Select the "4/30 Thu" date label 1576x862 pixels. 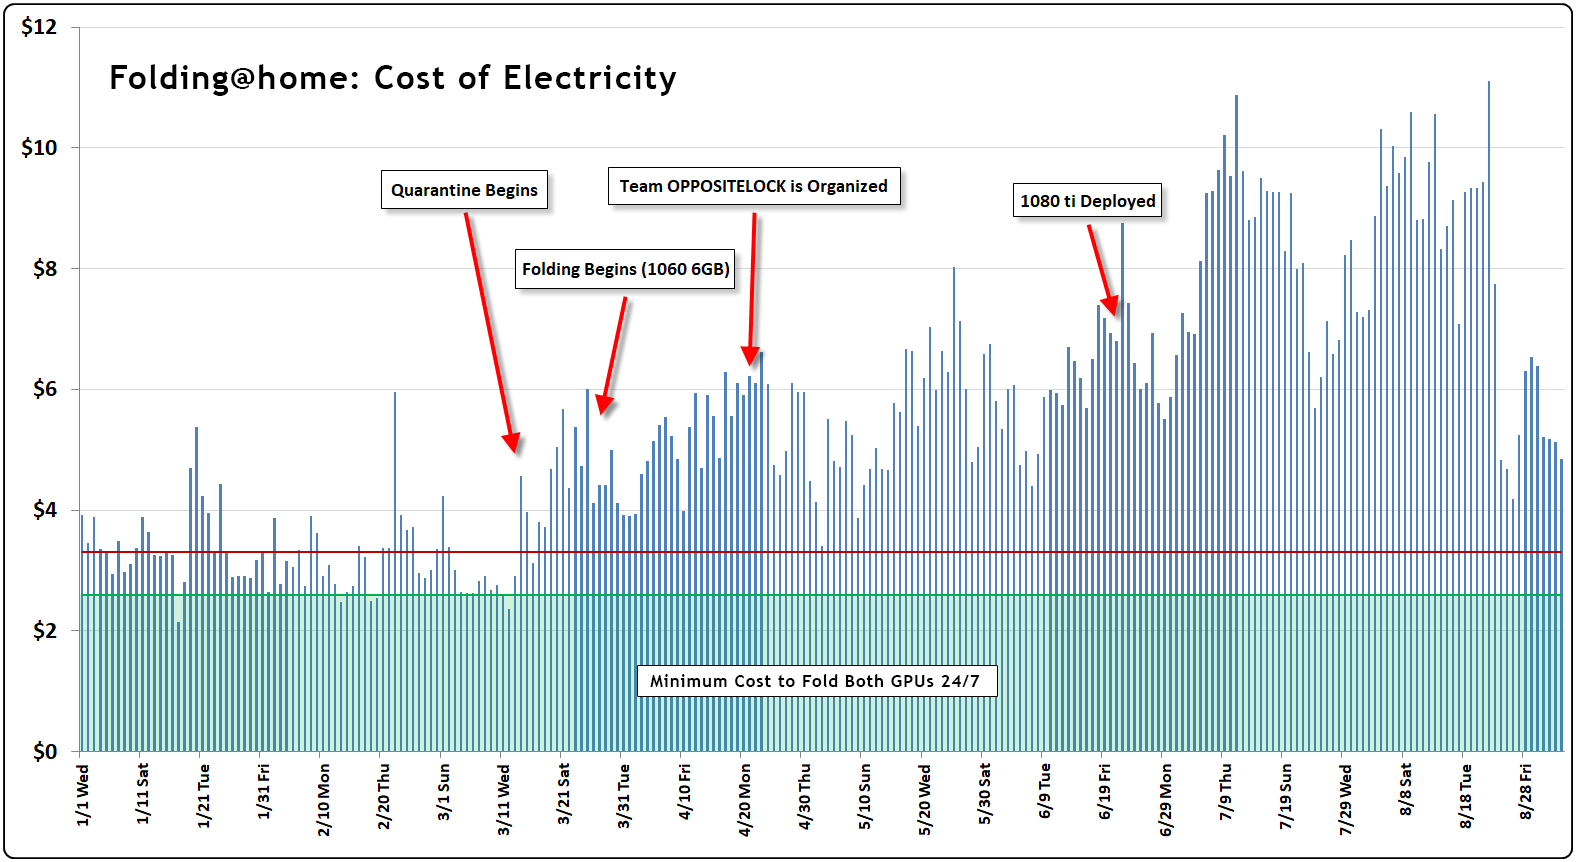click(x=805, y=797)
